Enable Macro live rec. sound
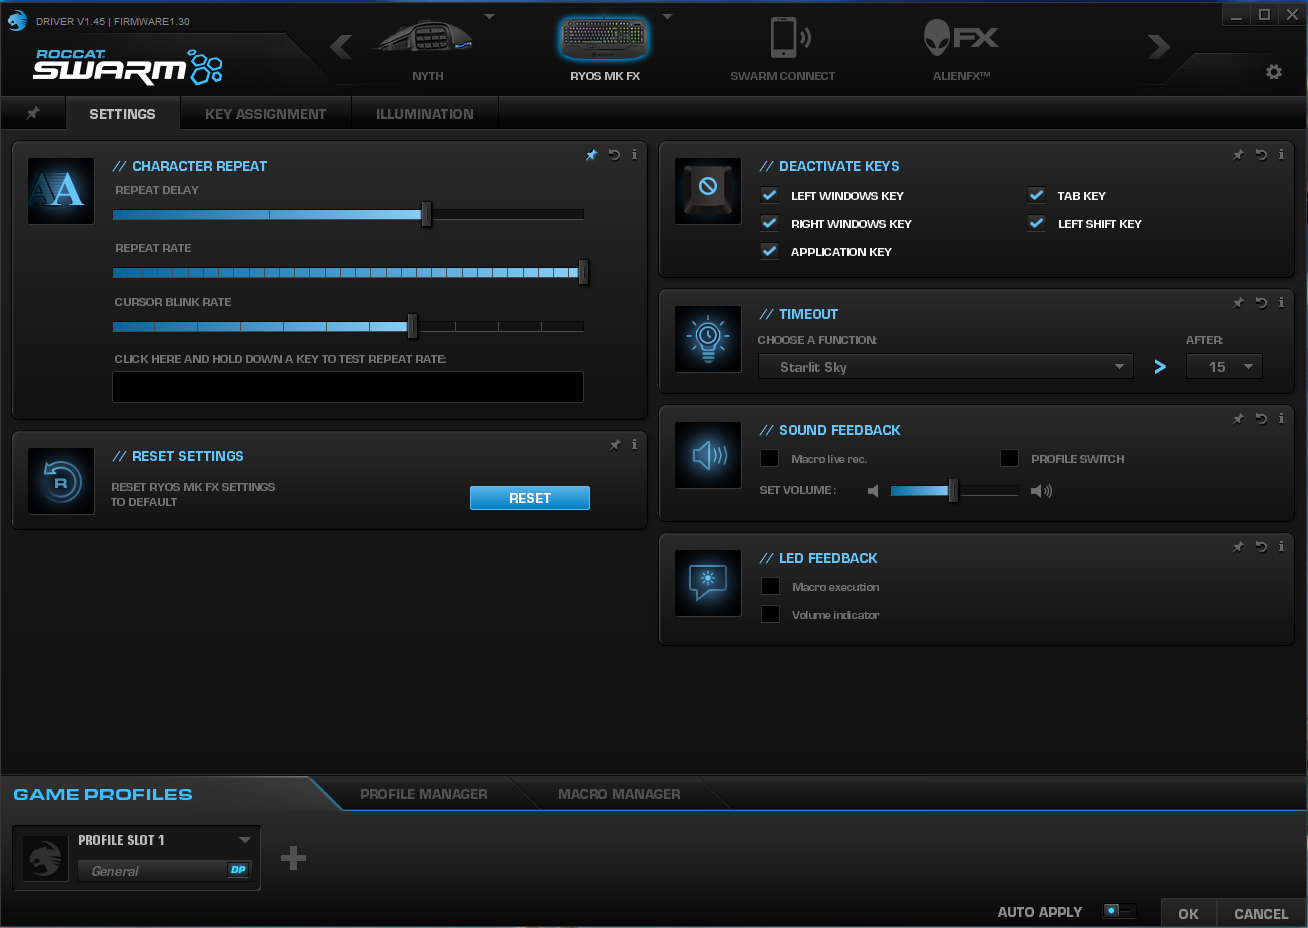1308x928 pixels. click(x=770, y=458)
